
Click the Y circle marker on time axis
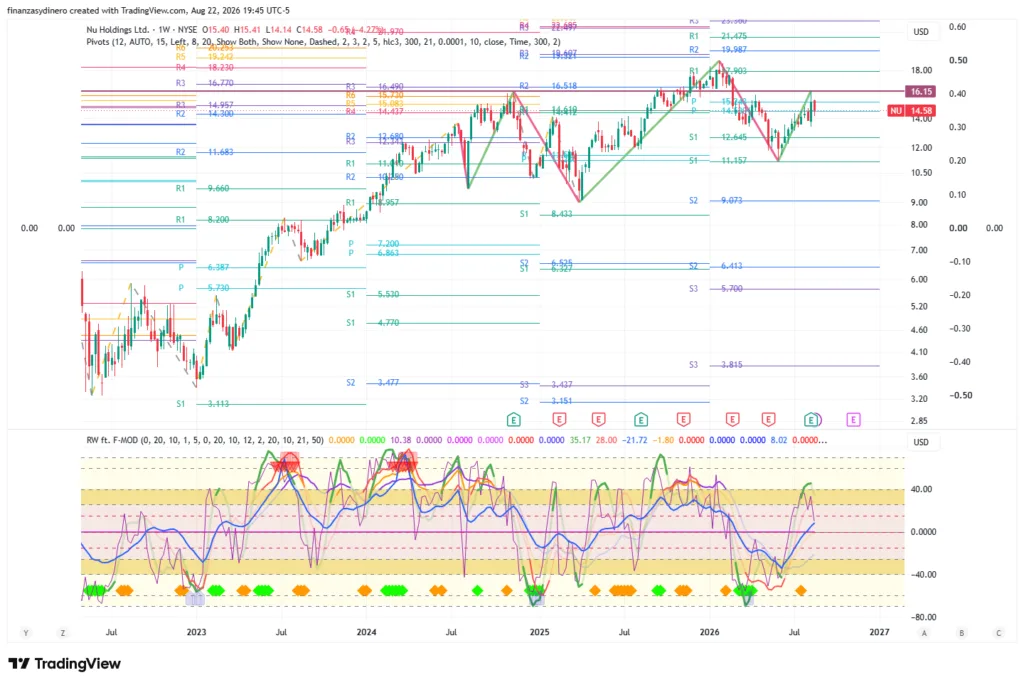tap(26, 633)
